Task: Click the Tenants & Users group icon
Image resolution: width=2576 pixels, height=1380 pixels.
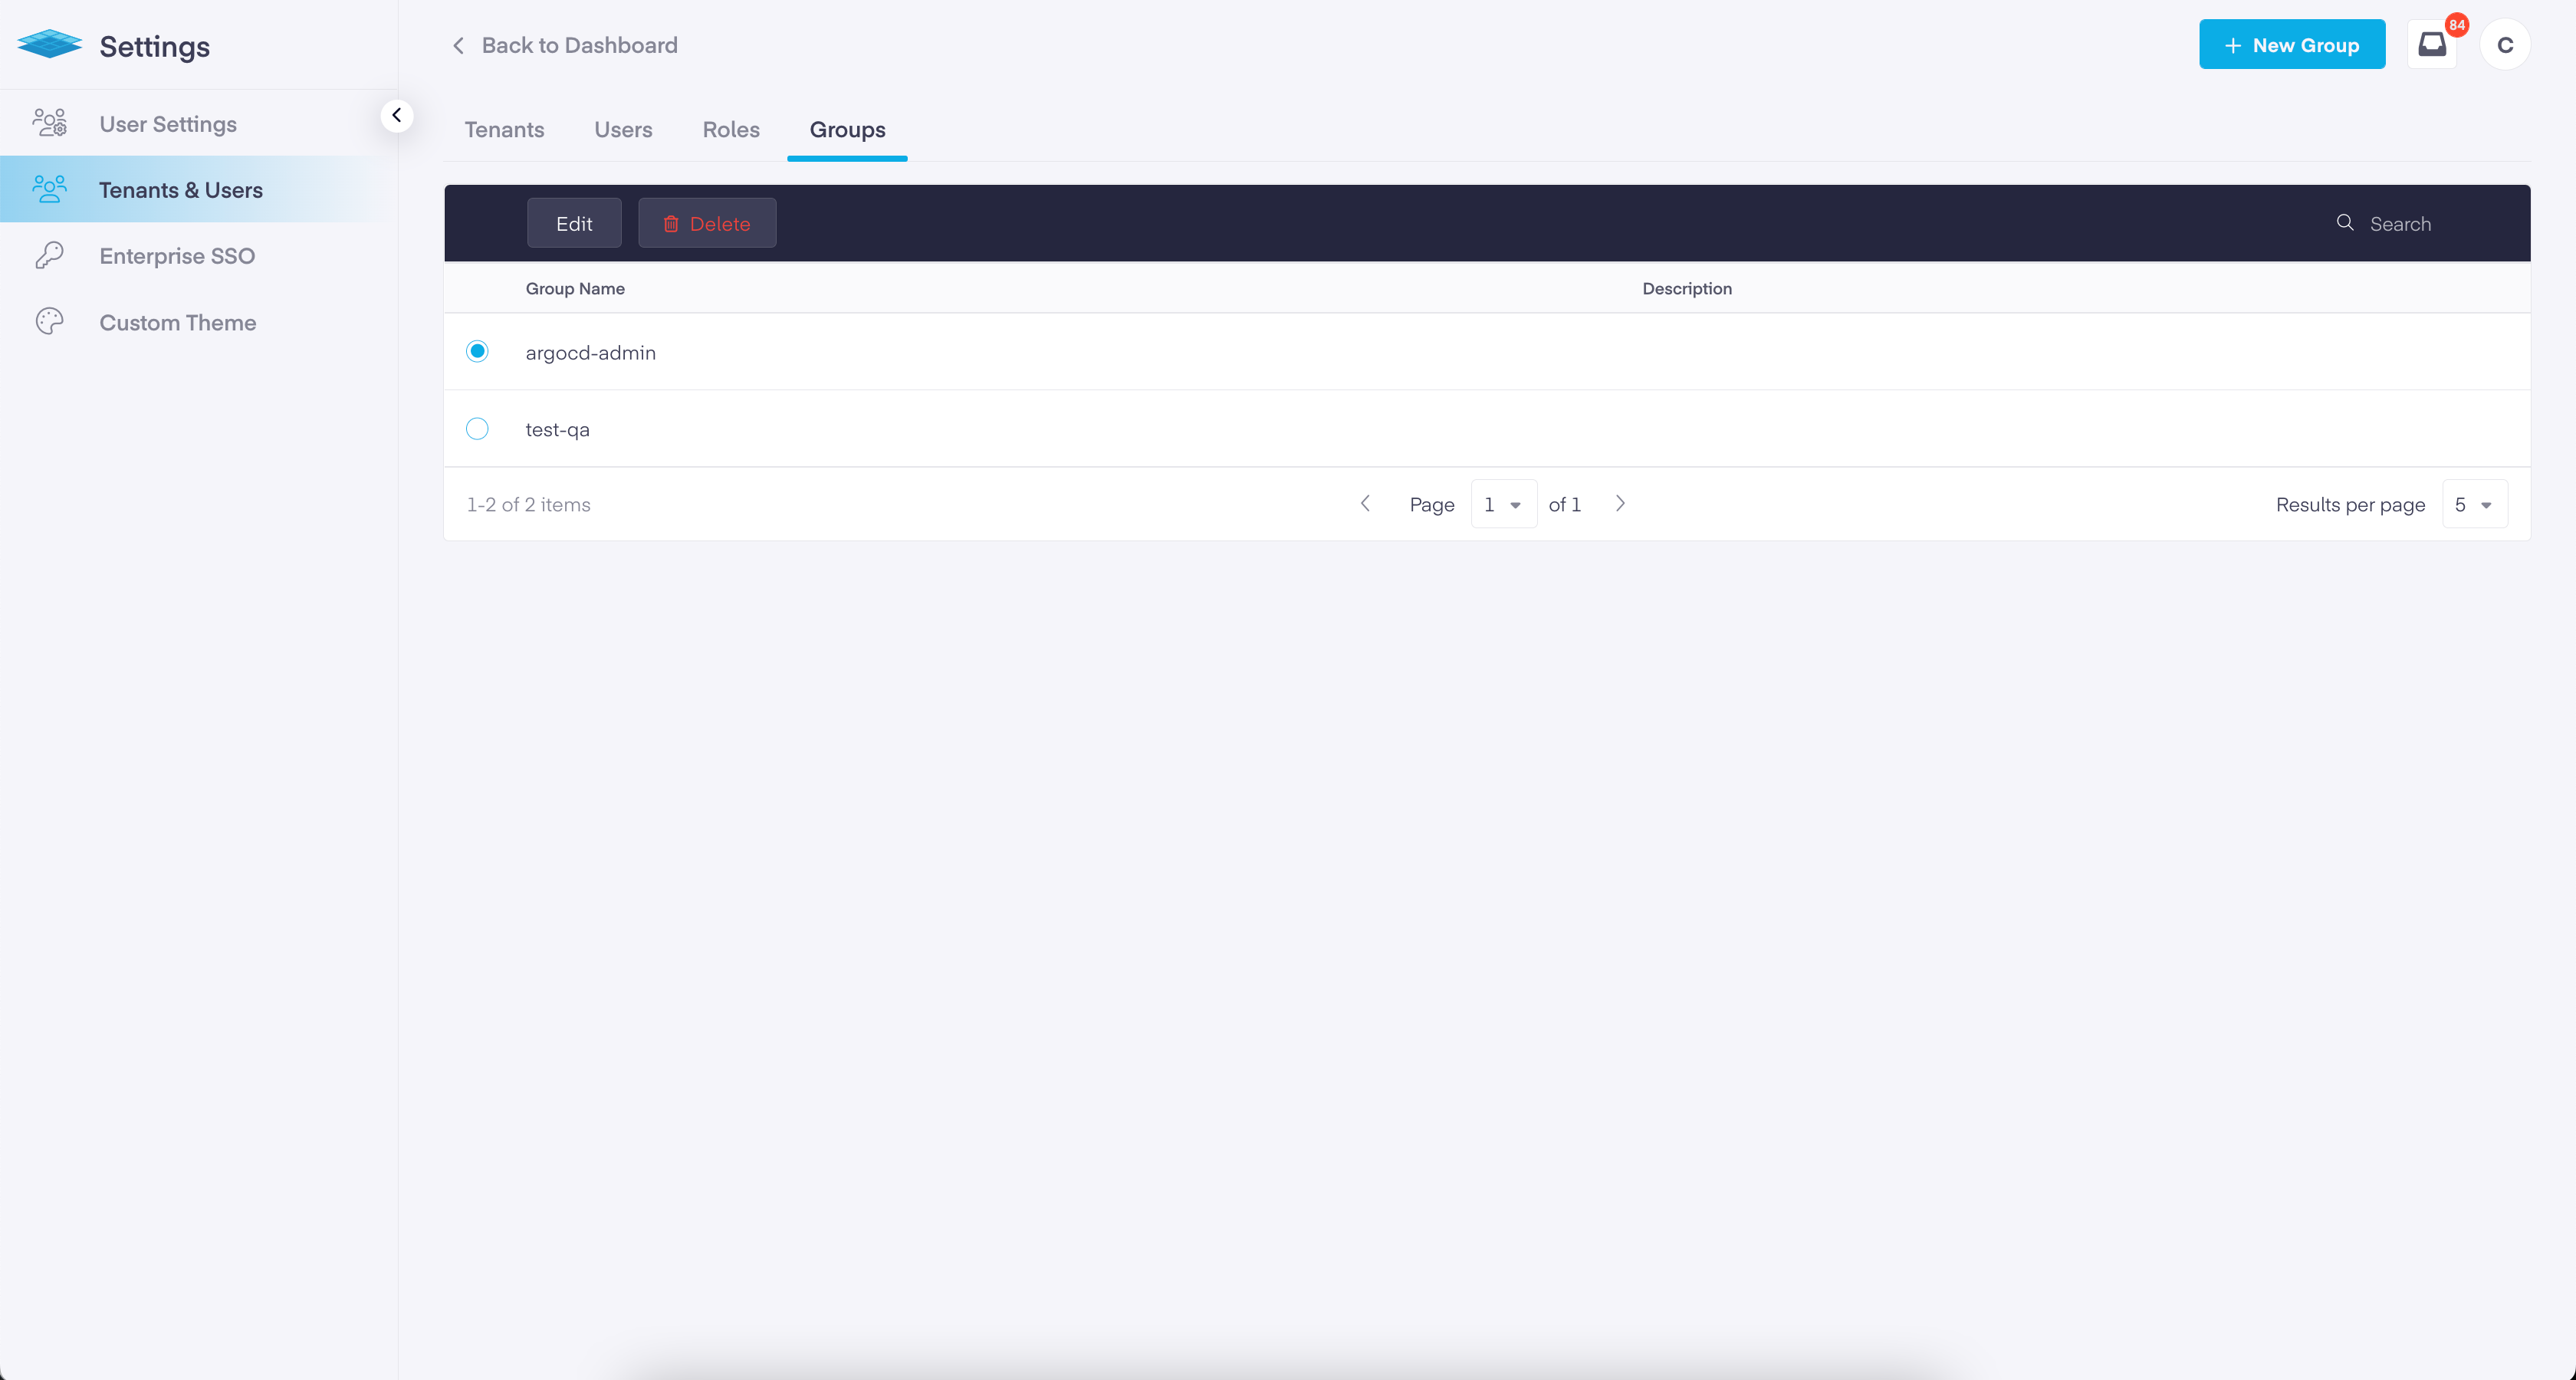Action: click(x=49, y=189)
